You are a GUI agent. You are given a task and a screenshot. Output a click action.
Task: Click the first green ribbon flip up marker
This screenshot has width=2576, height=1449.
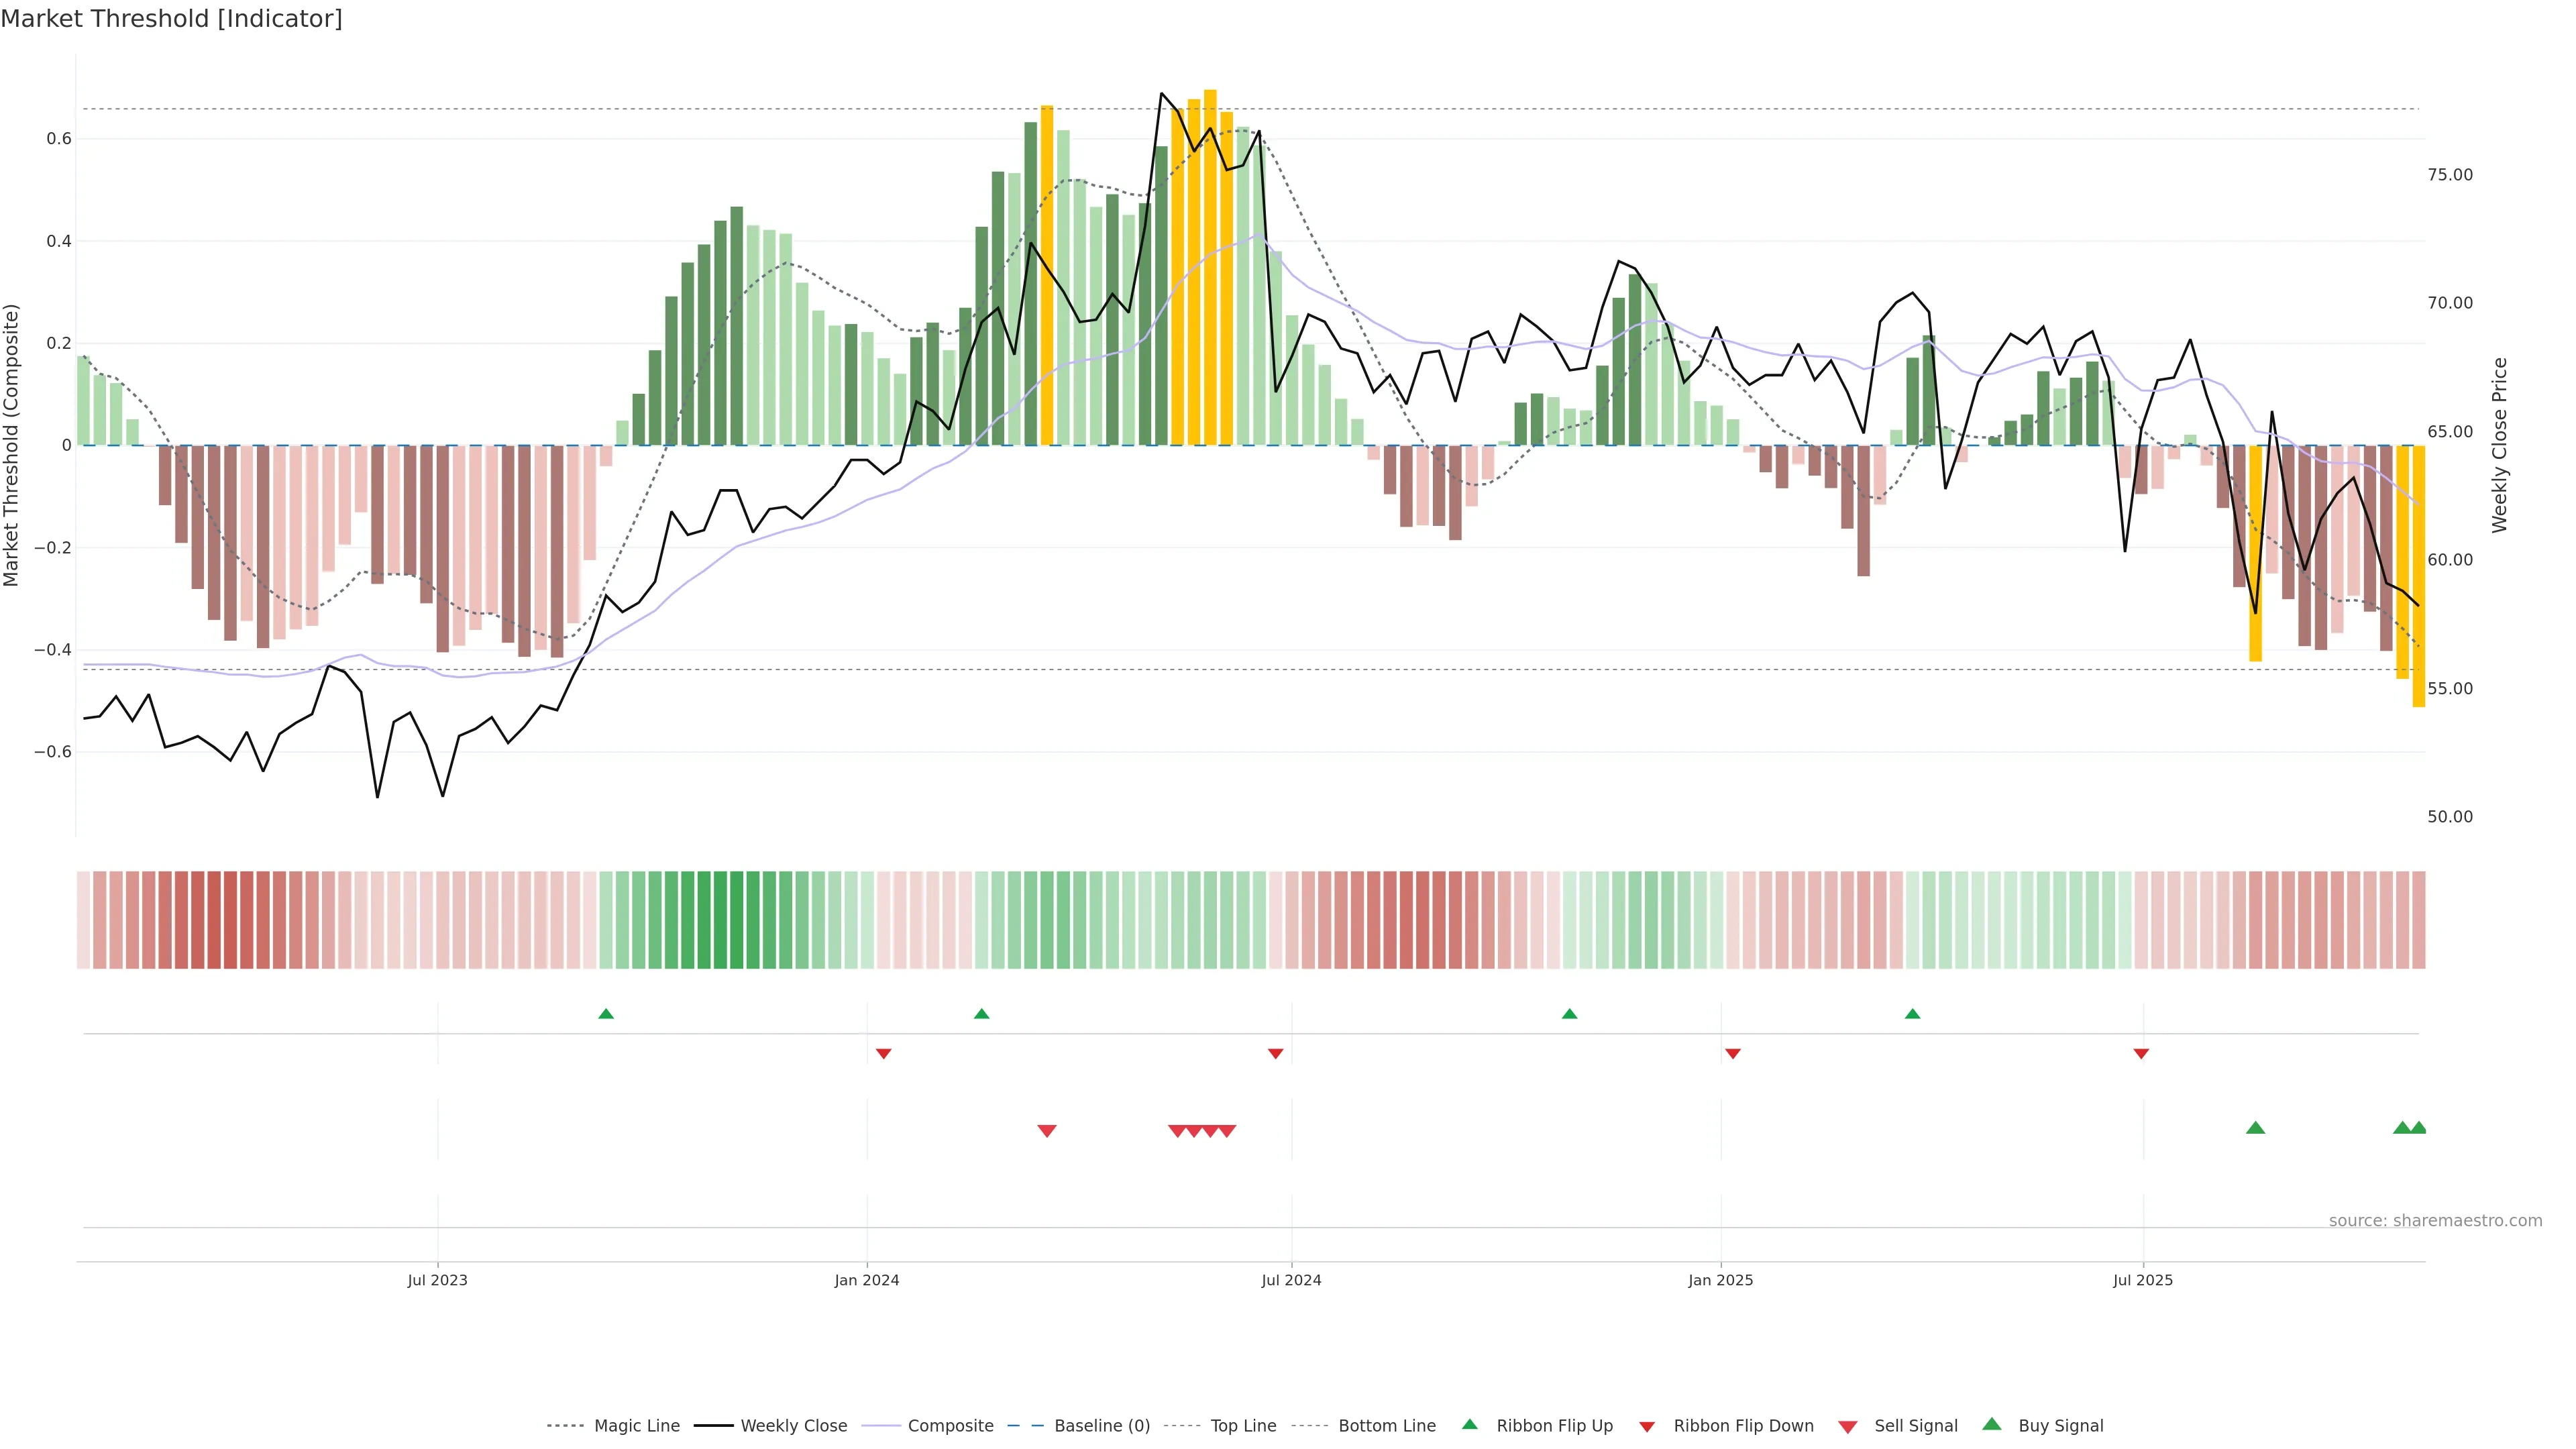(x=606, y=1014)
